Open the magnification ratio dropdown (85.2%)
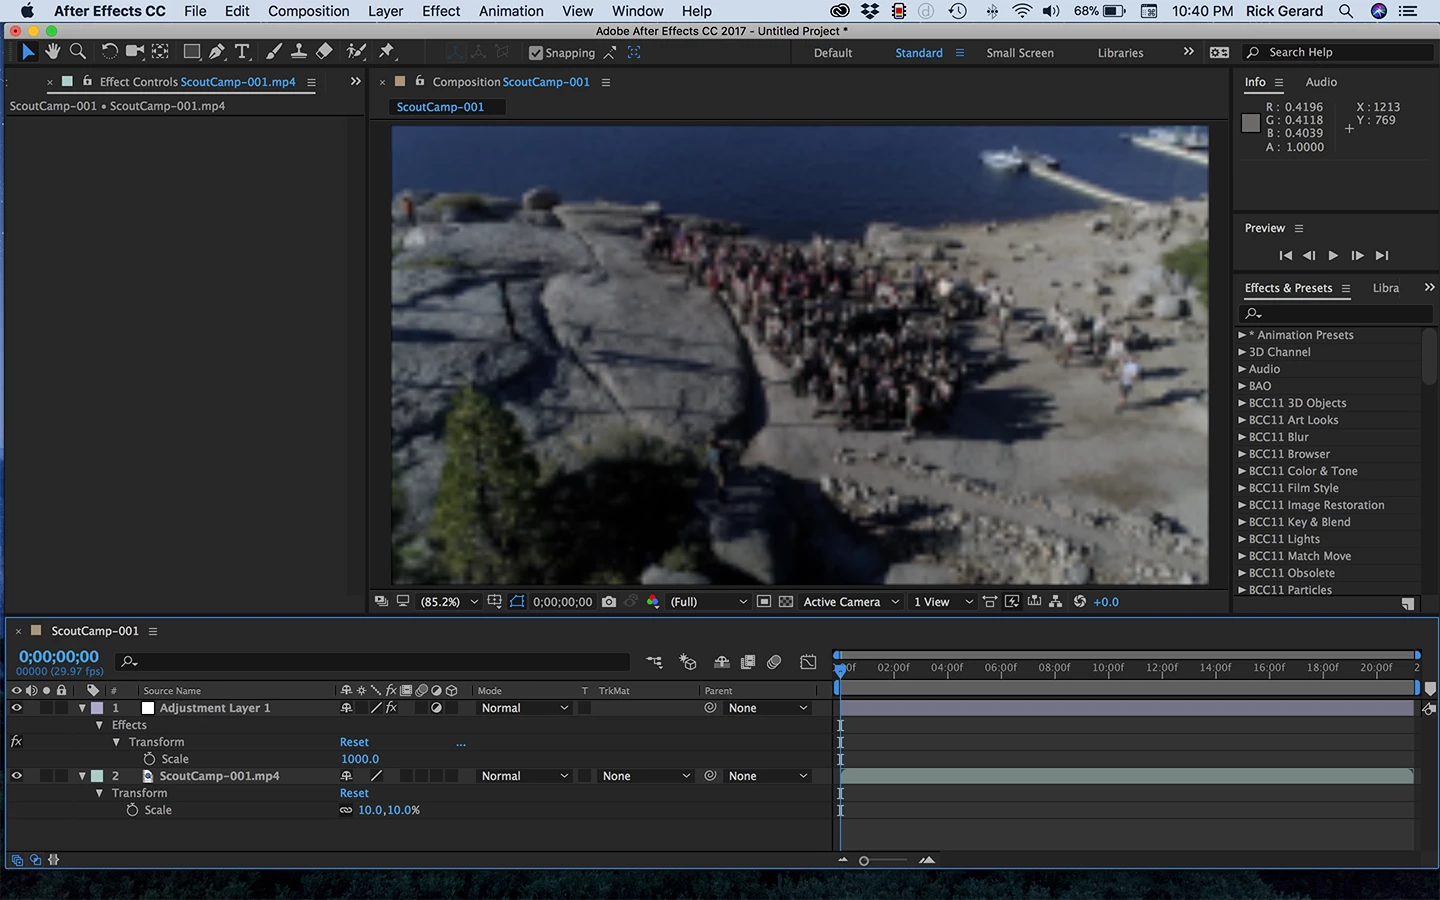 [449, 602]
